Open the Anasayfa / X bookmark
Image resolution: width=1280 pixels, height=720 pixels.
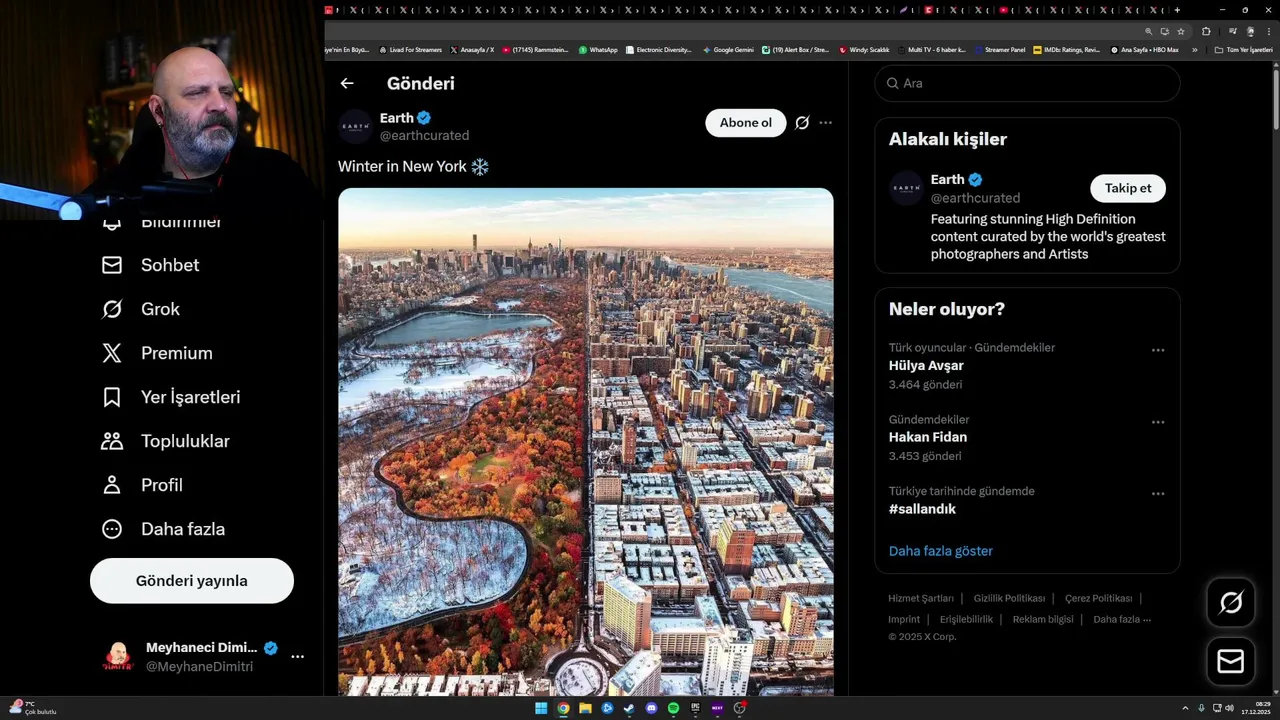(x=473, y=49)
